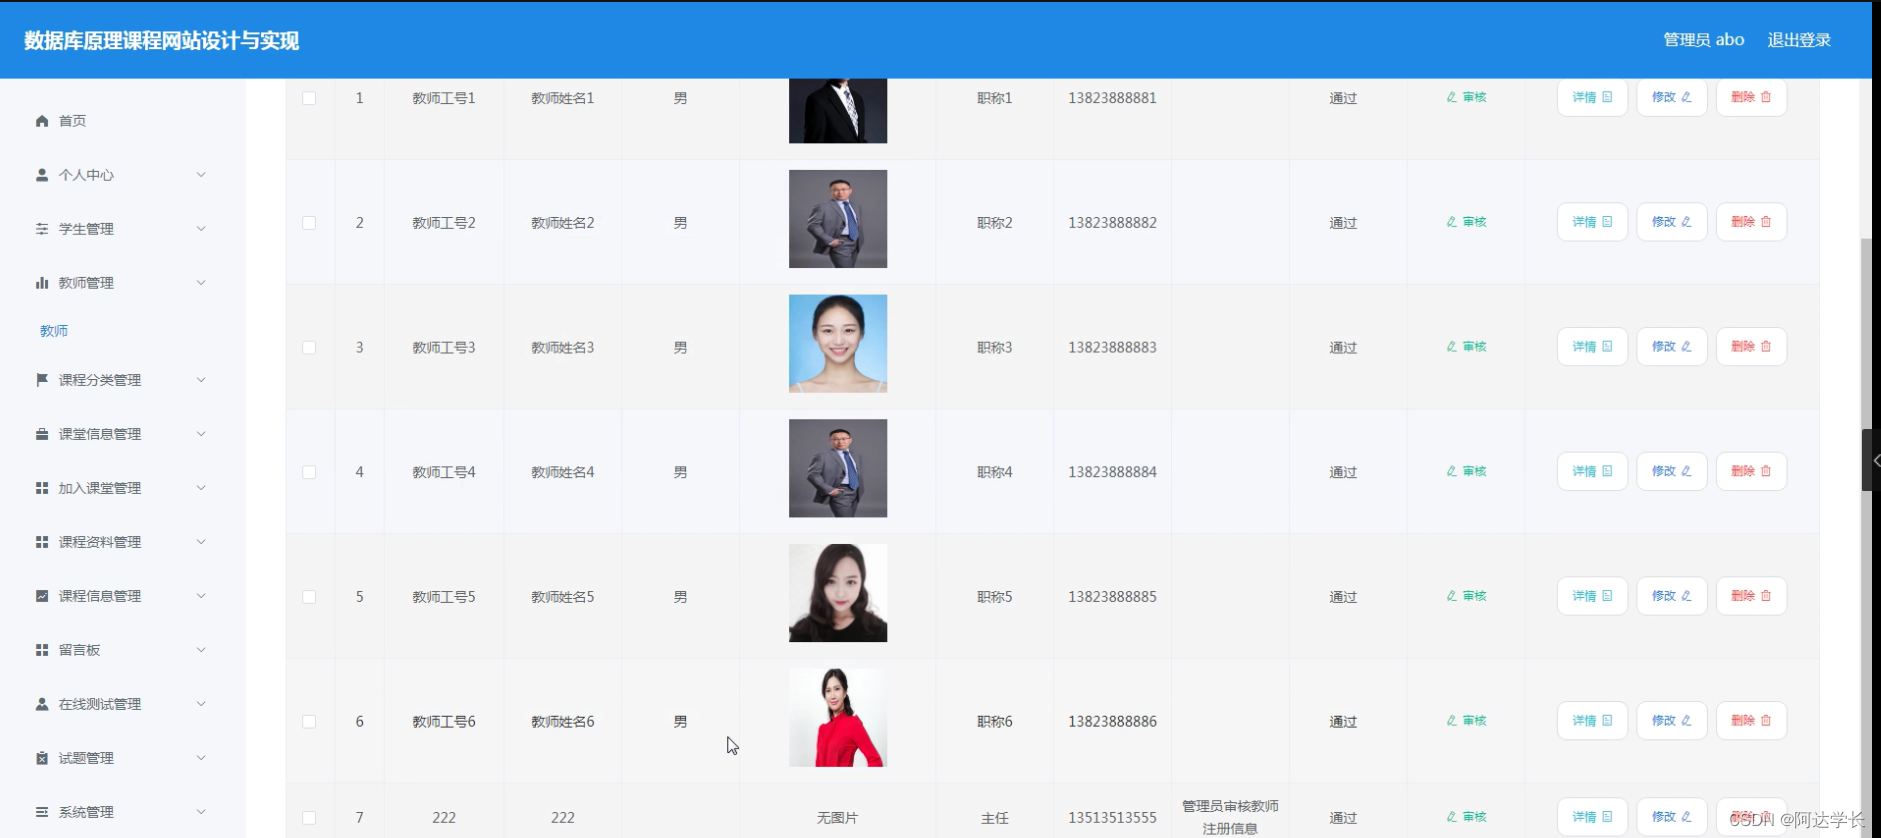The height and width of the screenshot is (838, 1881).
Task: Click the 管理员 abo account label
Action: (1704, 40)
